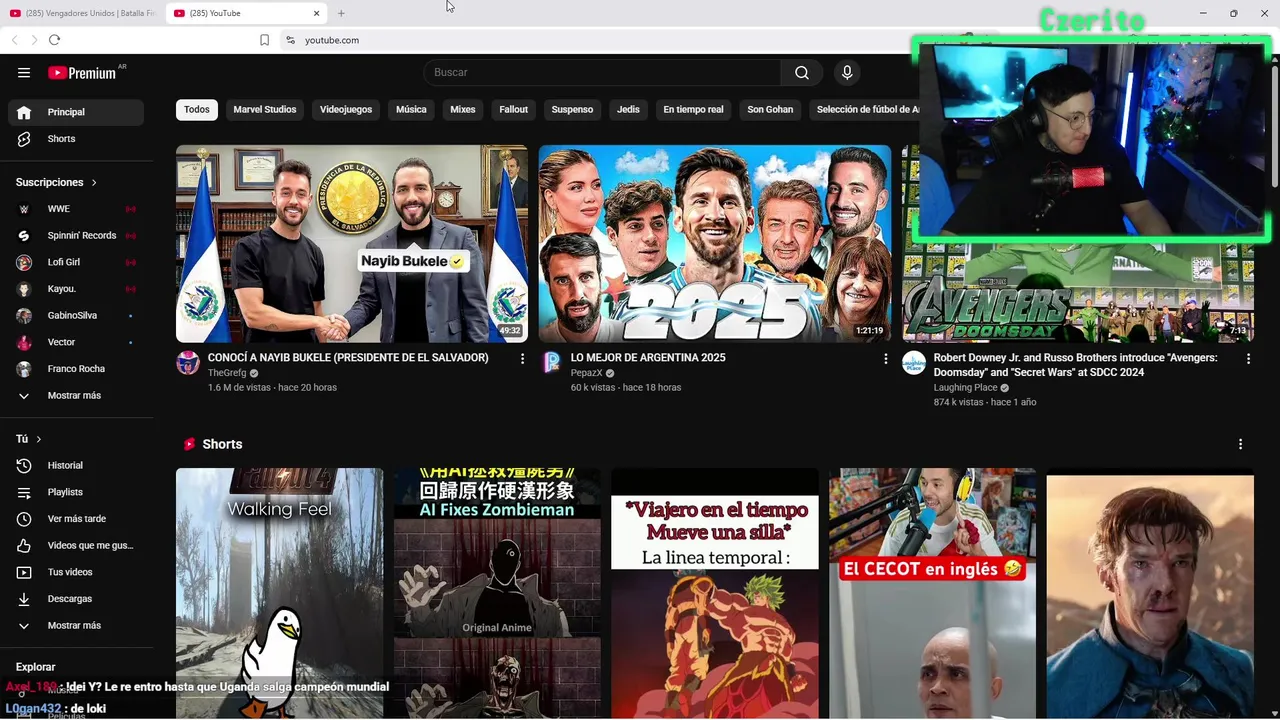Open Shorts from the sidebar
The height and width of the screenshot is (720, 1280).
click(75, 139)
